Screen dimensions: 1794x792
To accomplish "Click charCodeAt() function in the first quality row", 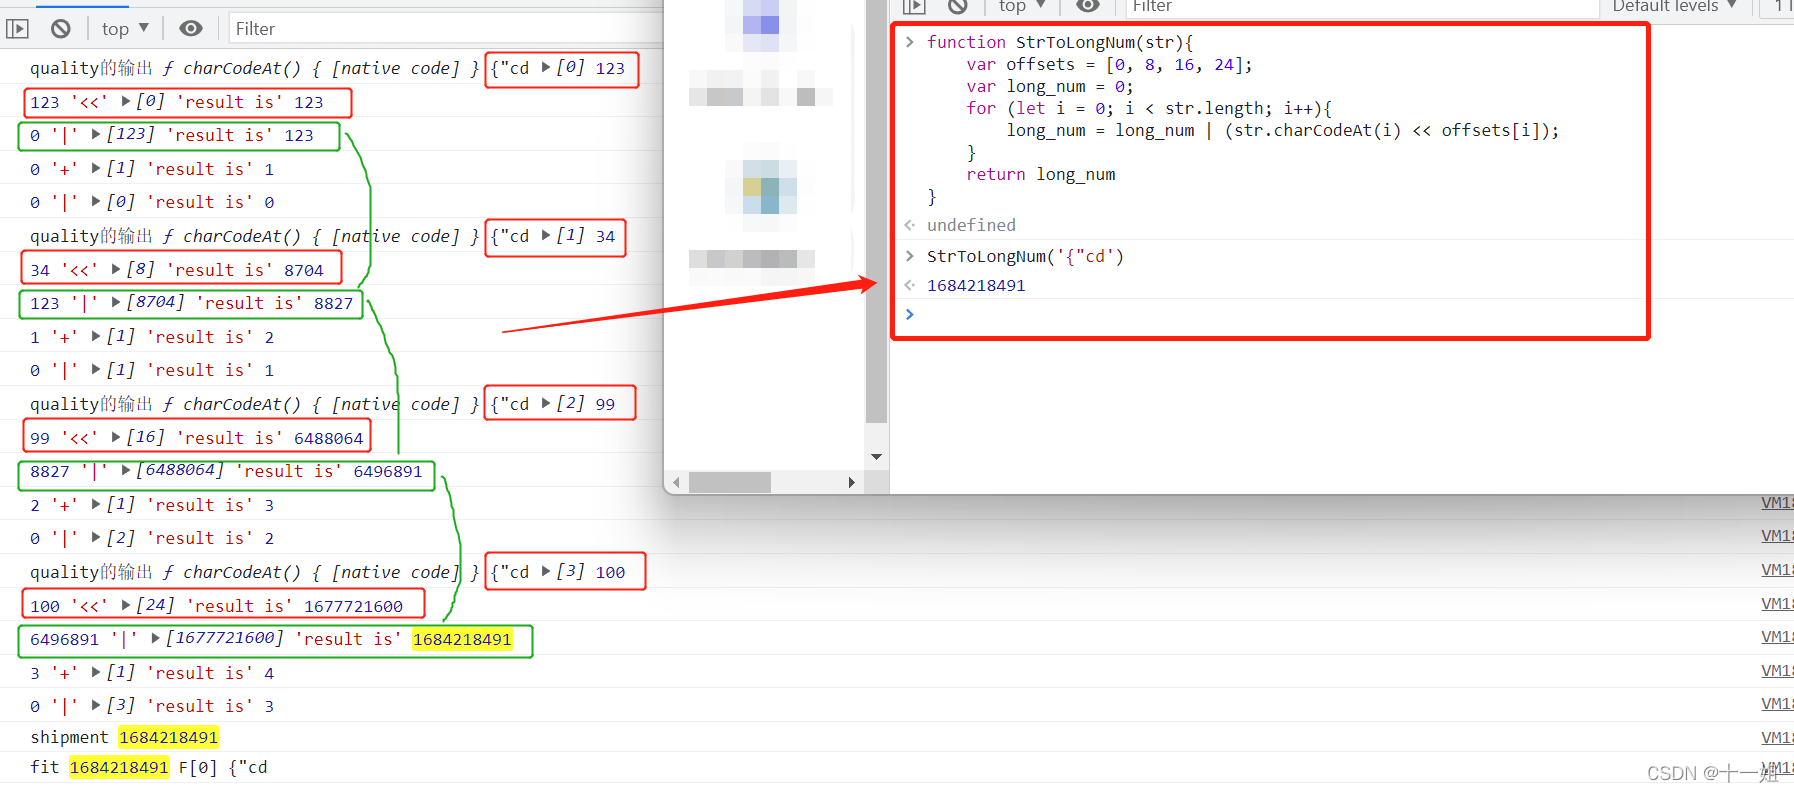I will click(x=242, y=68).
